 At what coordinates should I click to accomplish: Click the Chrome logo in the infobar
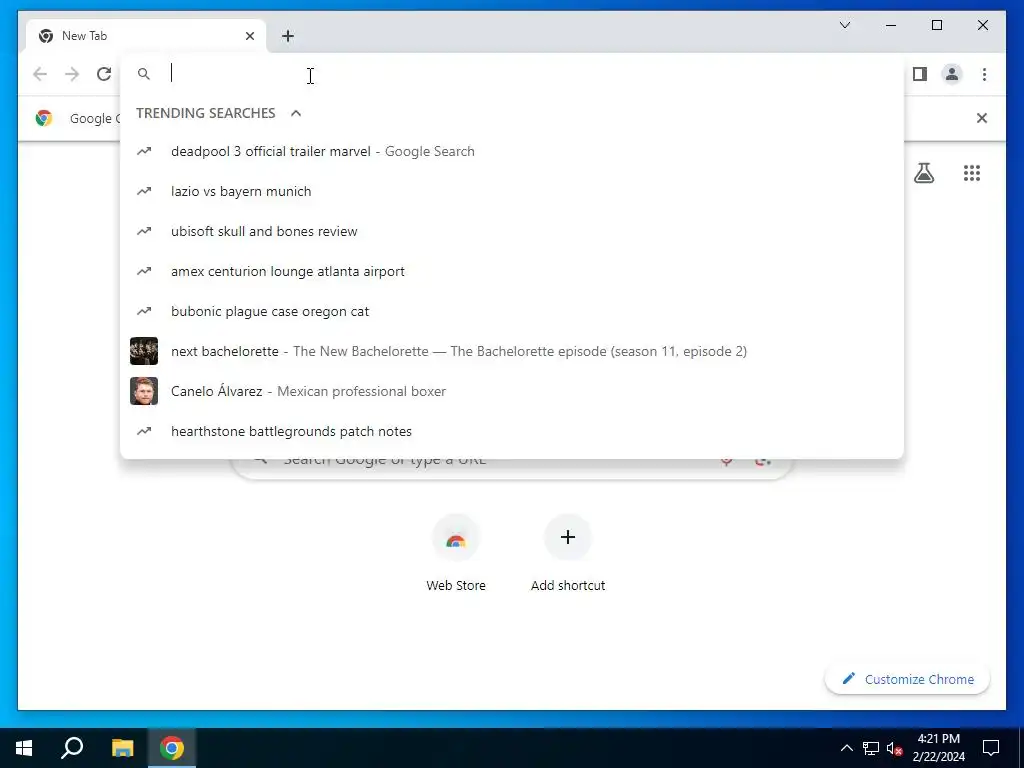(x=44, y=118)
